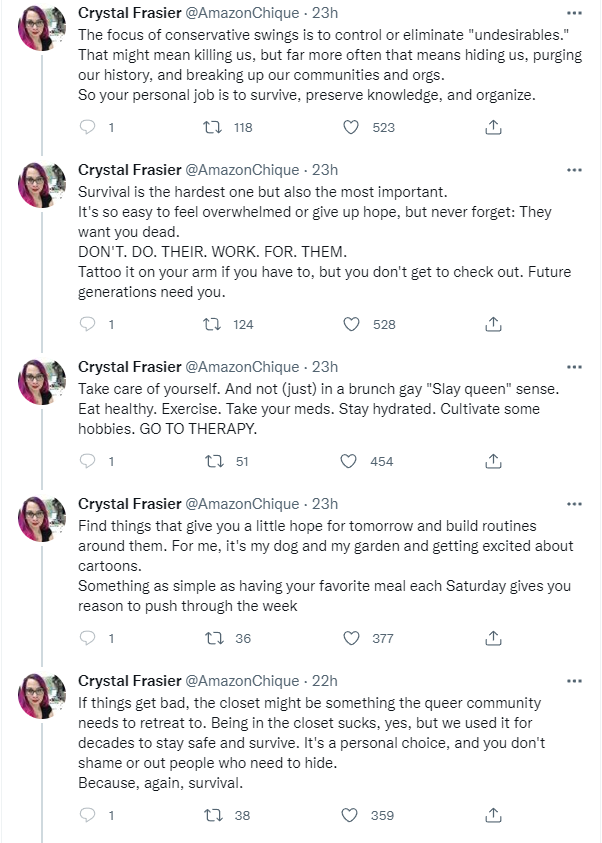Retweet the tweet with 36 retweets
The image size is (602, 843).
(x=214, y=638)
